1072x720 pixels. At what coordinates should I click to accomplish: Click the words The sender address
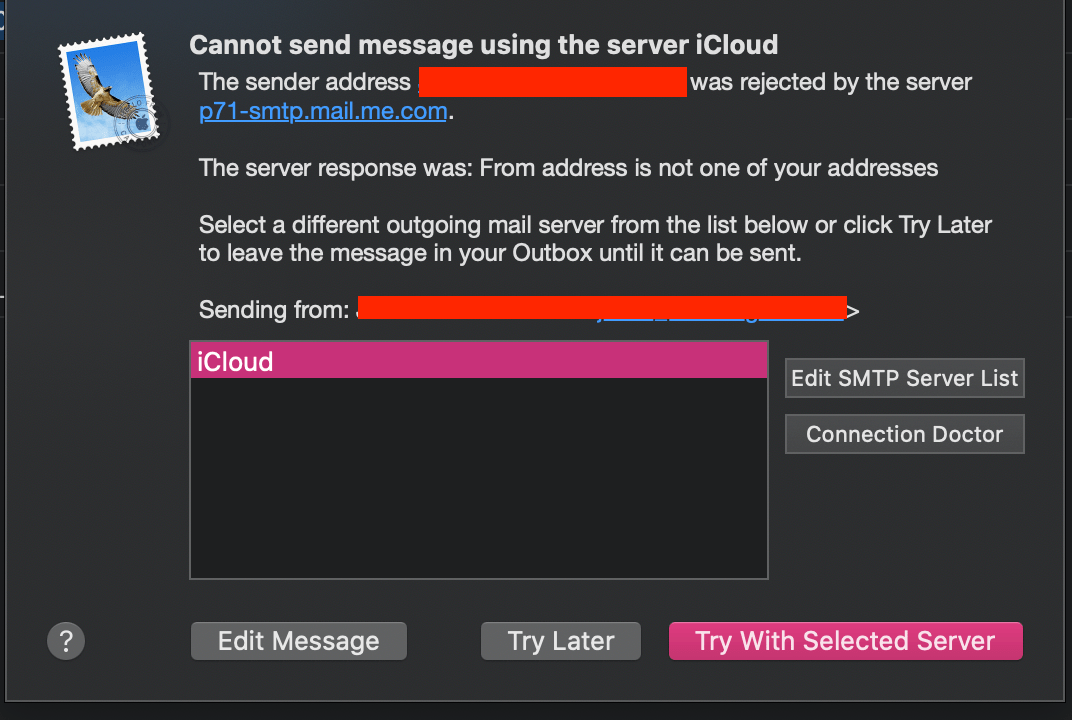coord(305,82)
